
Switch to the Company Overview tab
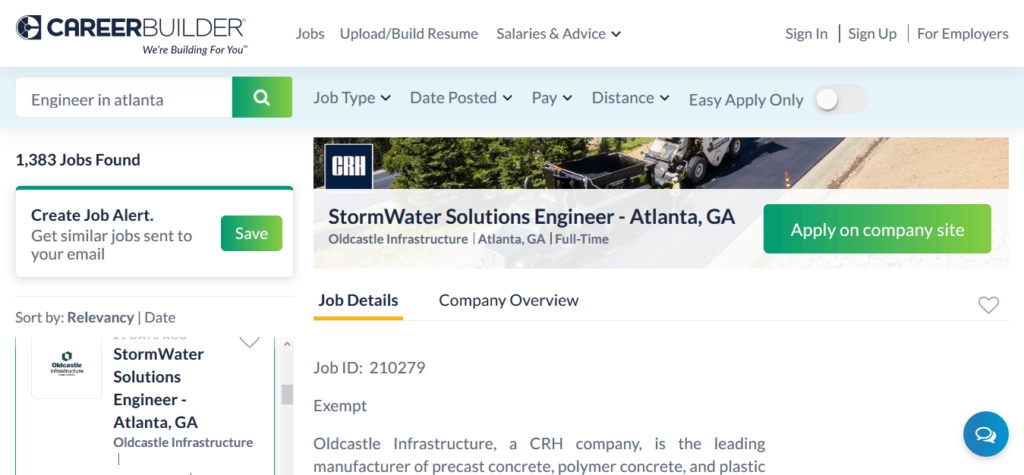(x=508, y=300)
